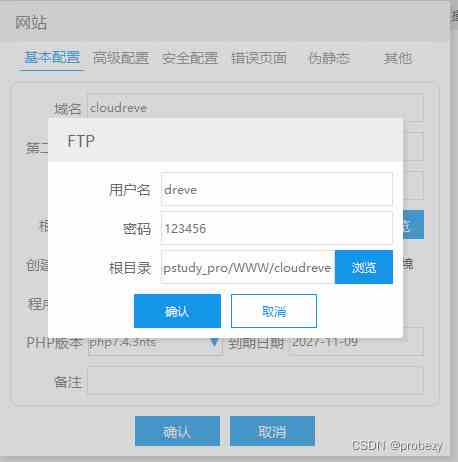Select the 到期日期 date field

pyautogui.click(x=356, y=342)
